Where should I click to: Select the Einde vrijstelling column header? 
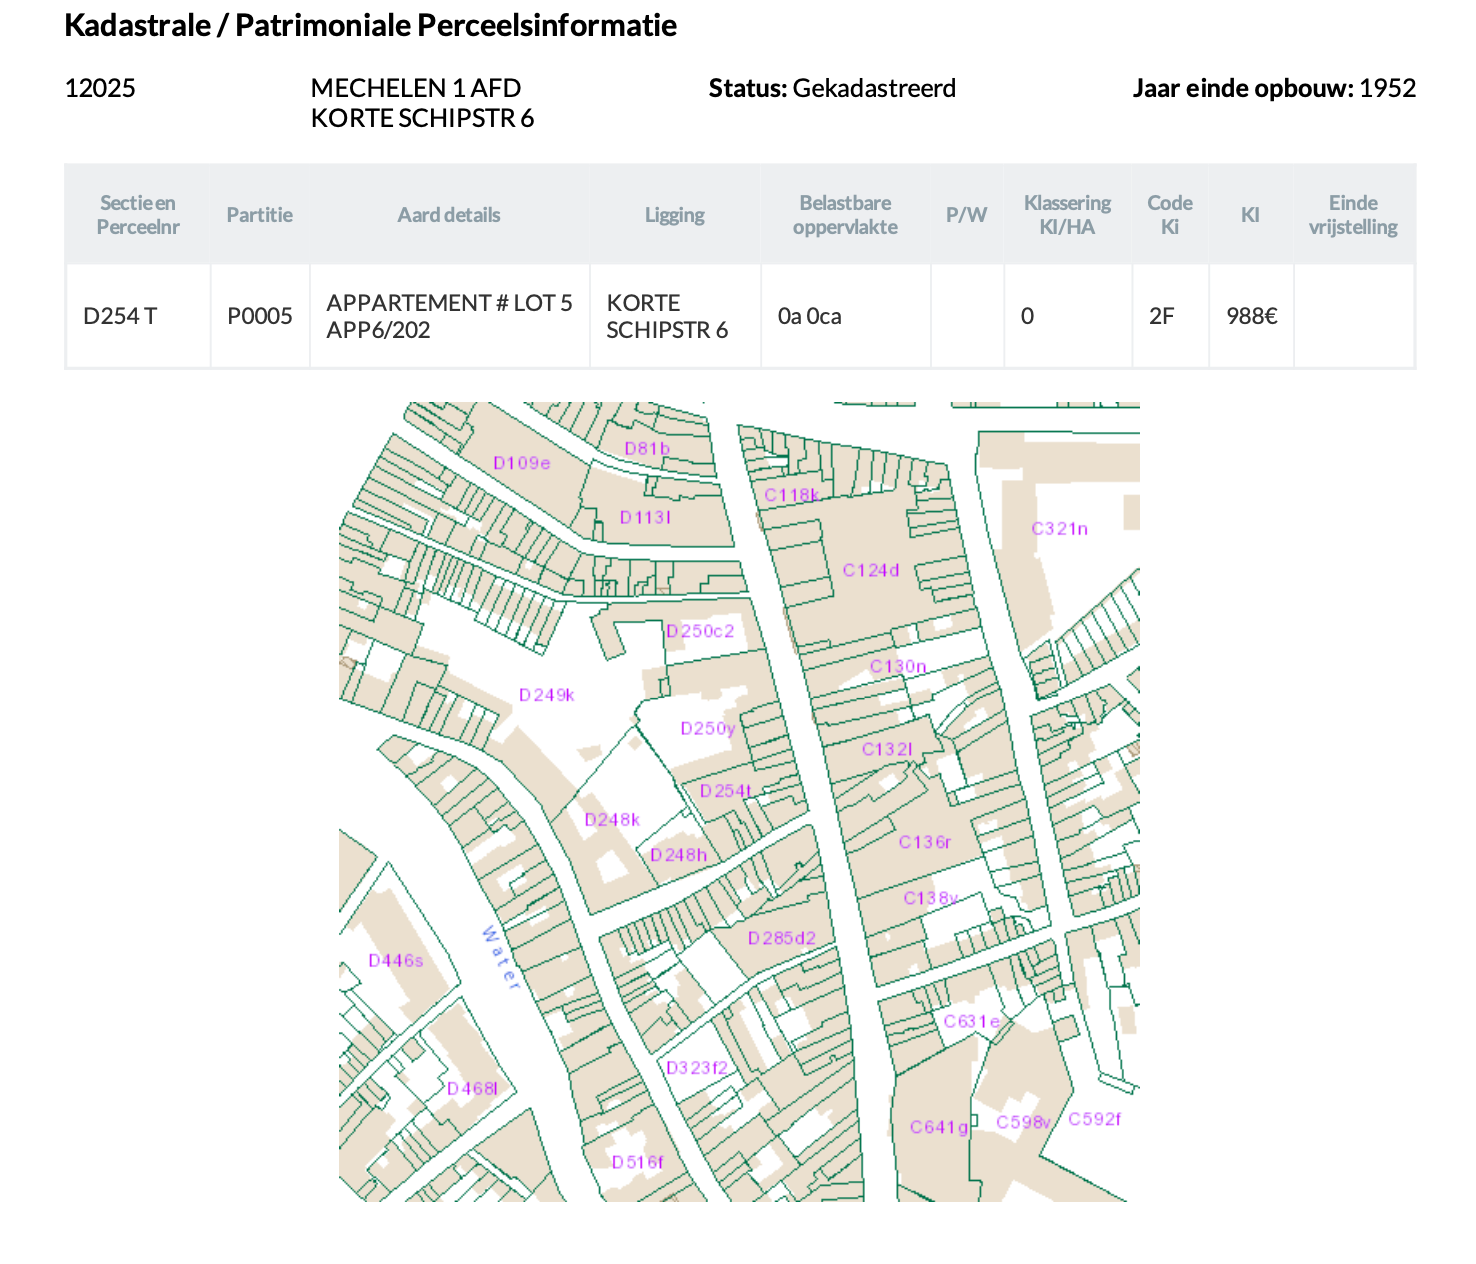(x=1353, y=215)
